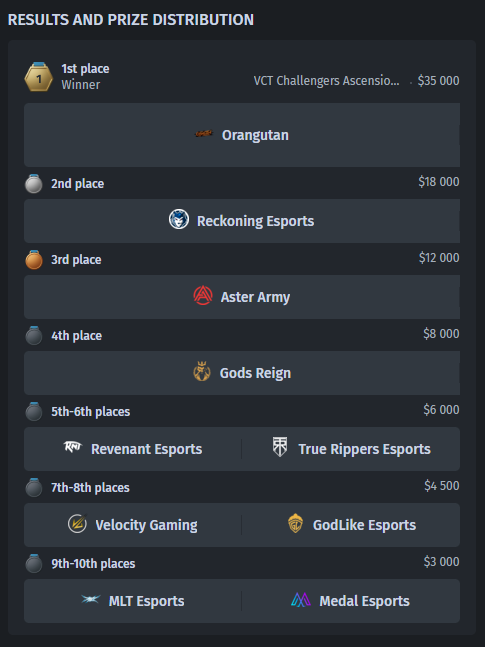Click the Gods Reign crown logo

coord(202,371)
